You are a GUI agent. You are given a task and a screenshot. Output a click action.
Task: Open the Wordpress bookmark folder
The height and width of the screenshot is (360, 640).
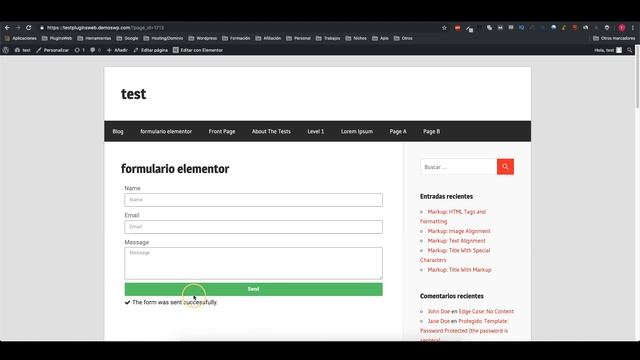tap(203, 38)
